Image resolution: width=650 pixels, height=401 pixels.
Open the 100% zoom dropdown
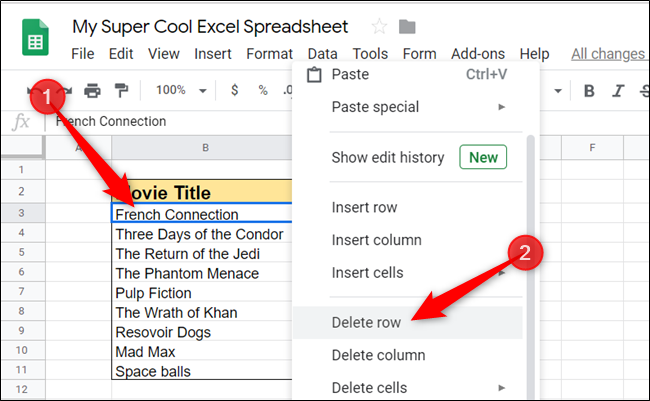click(181, 91)
